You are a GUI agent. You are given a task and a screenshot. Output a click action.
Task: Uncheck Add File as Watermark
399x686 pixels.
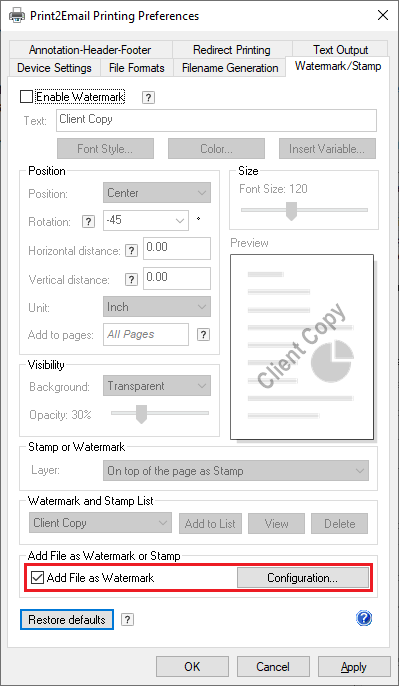38,578
